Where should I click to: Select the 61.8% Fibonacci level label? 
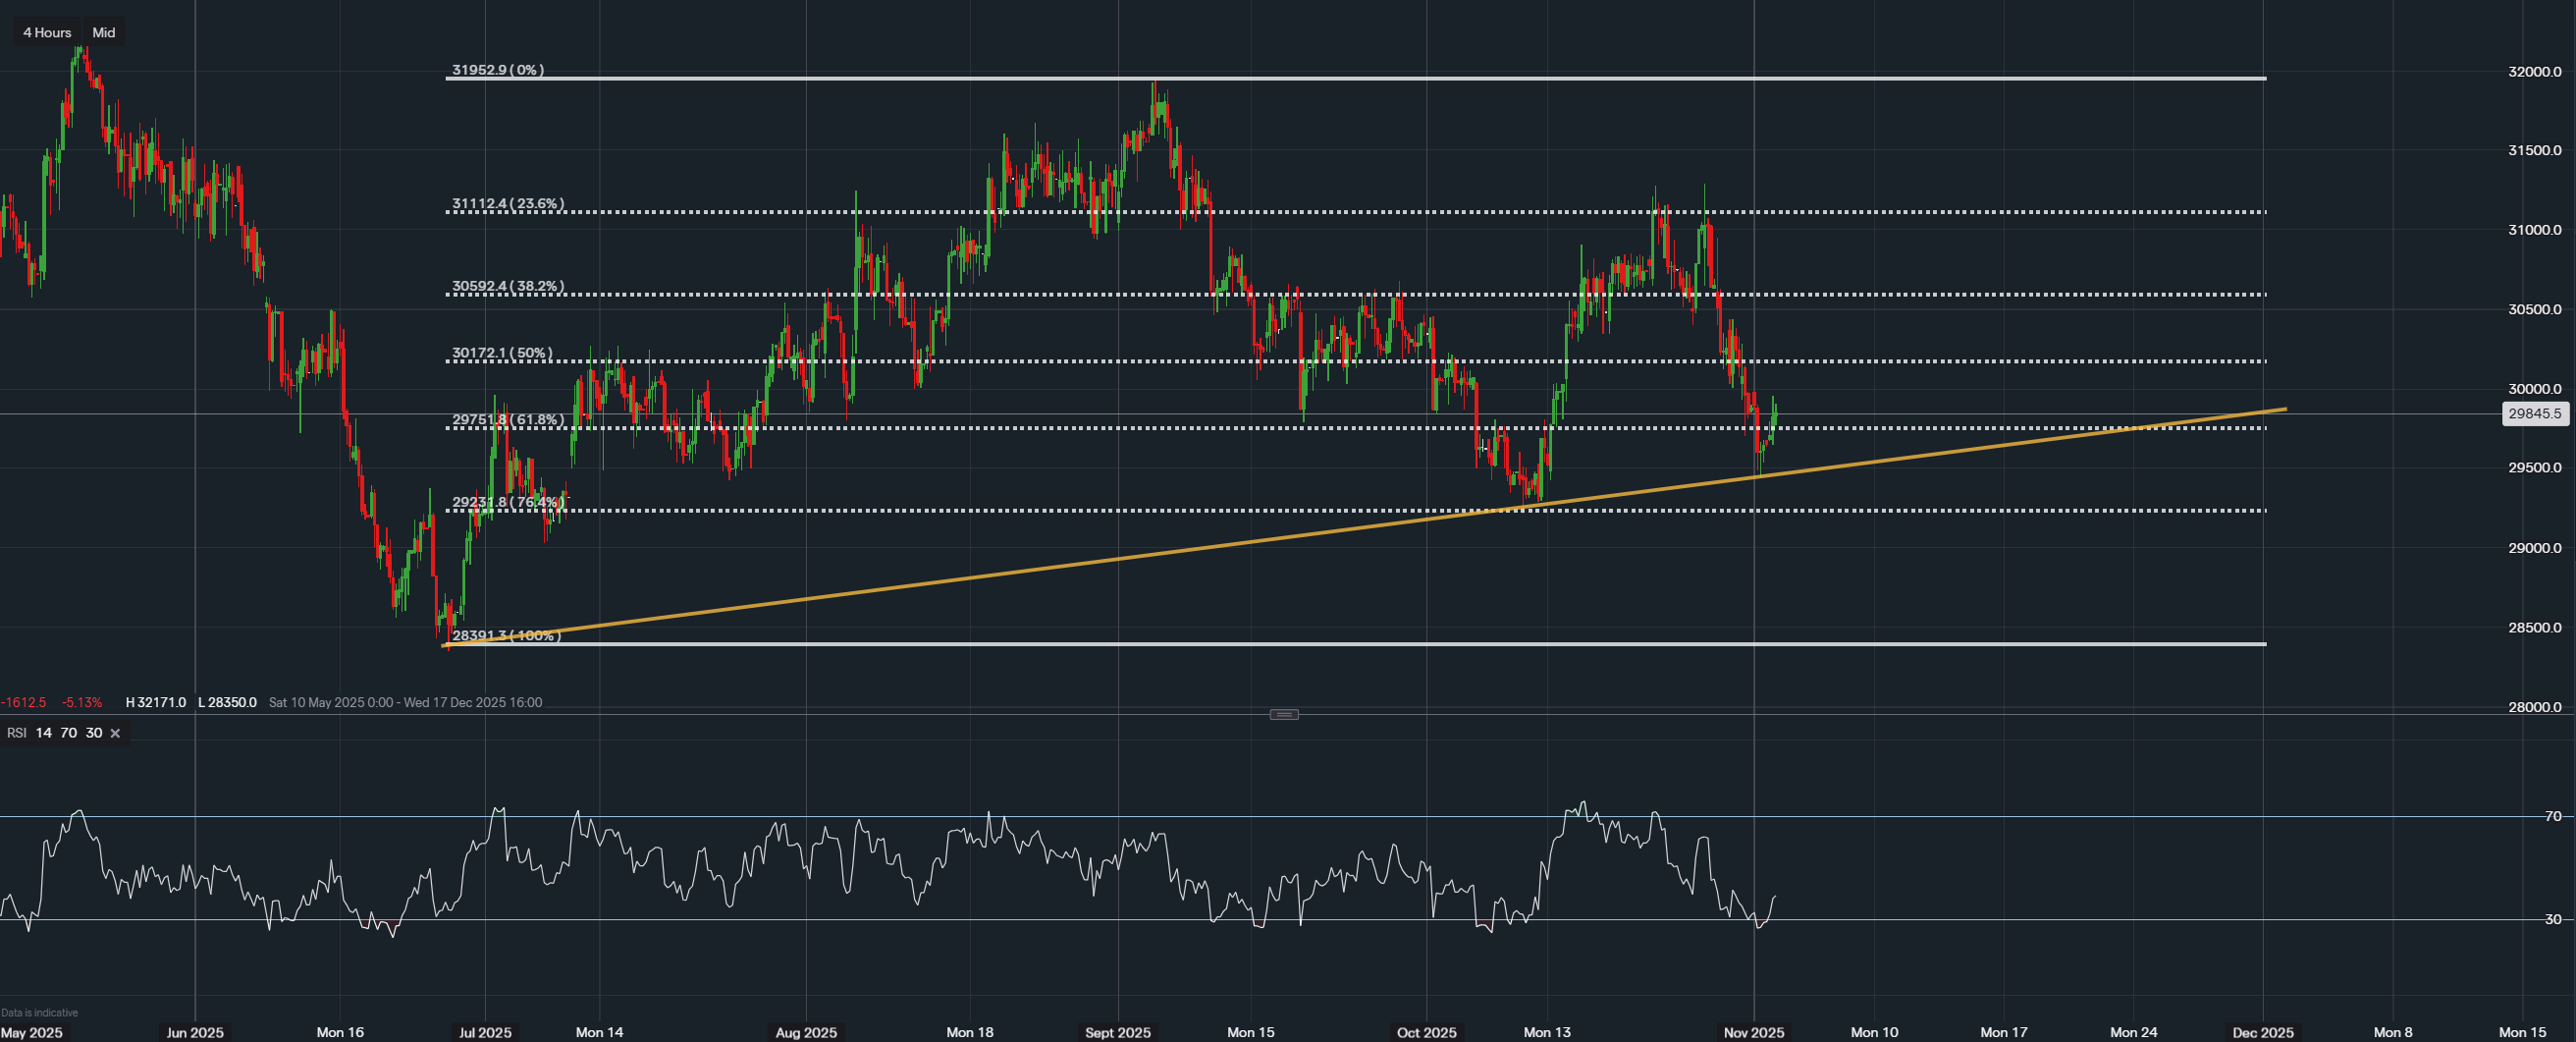coord(508,420)
